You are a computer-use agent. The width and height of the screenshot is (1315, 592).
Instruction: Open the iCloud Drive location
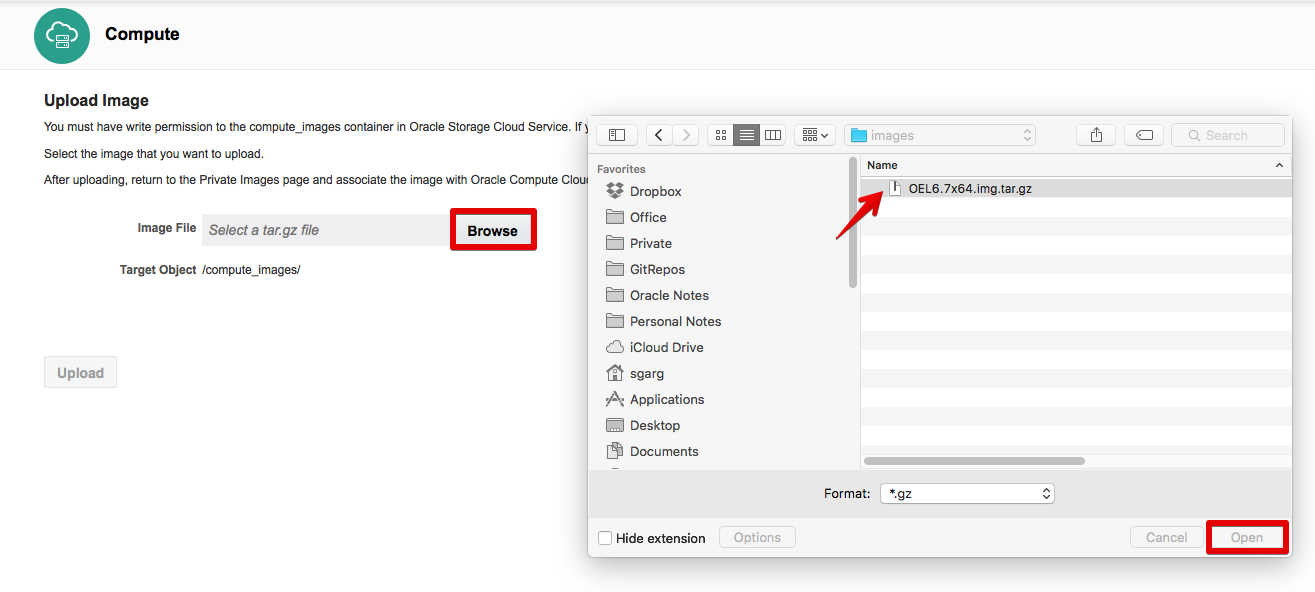pyautogui.click(x=663, y=347)
